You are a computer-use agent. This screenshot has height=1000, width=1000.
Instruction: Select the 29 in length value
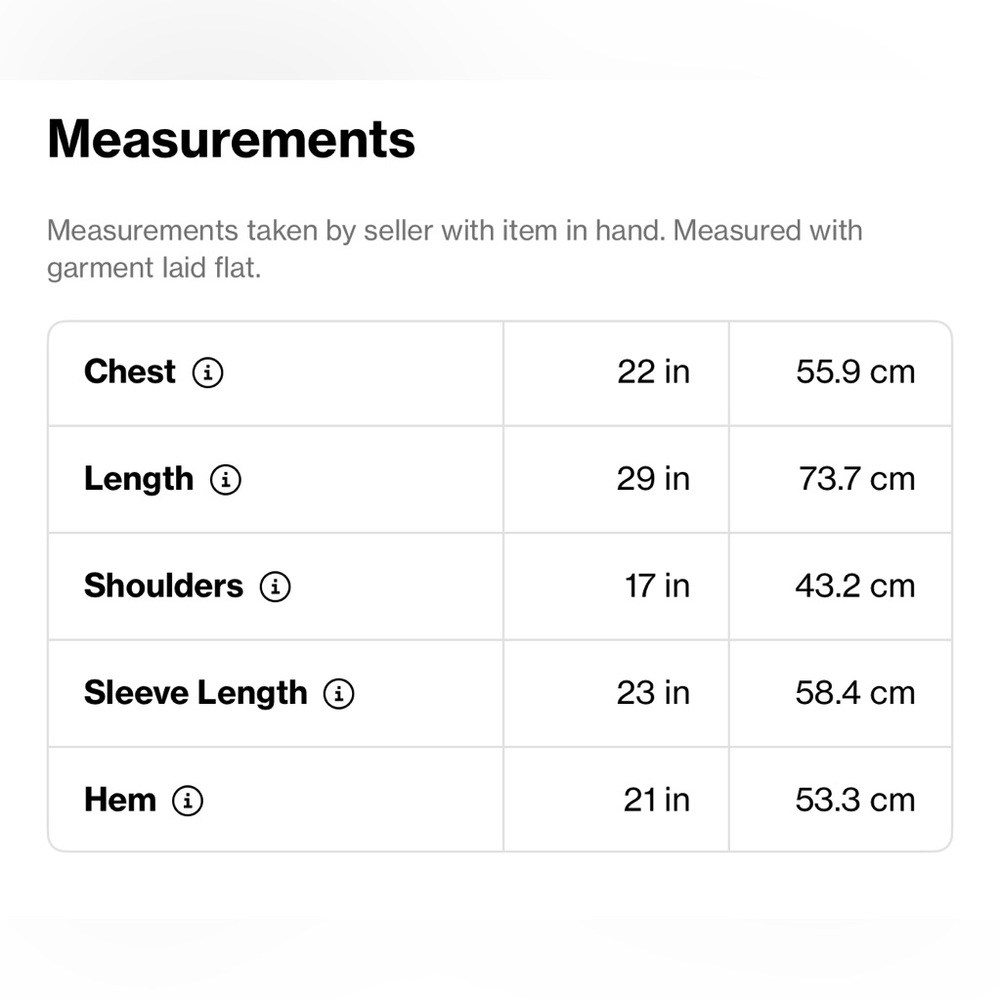tap(653, 479)
